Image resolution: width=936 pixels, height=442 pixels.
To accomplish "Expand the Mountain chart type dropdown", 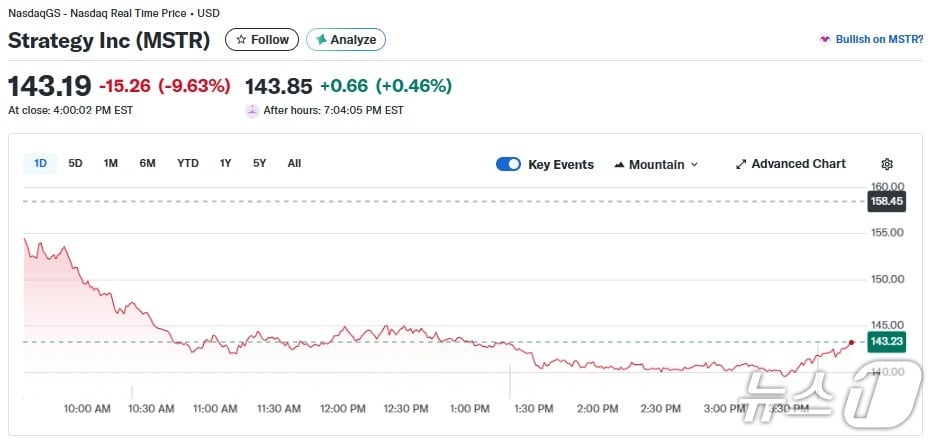I will pyautogui.click(x=656, y=165).
